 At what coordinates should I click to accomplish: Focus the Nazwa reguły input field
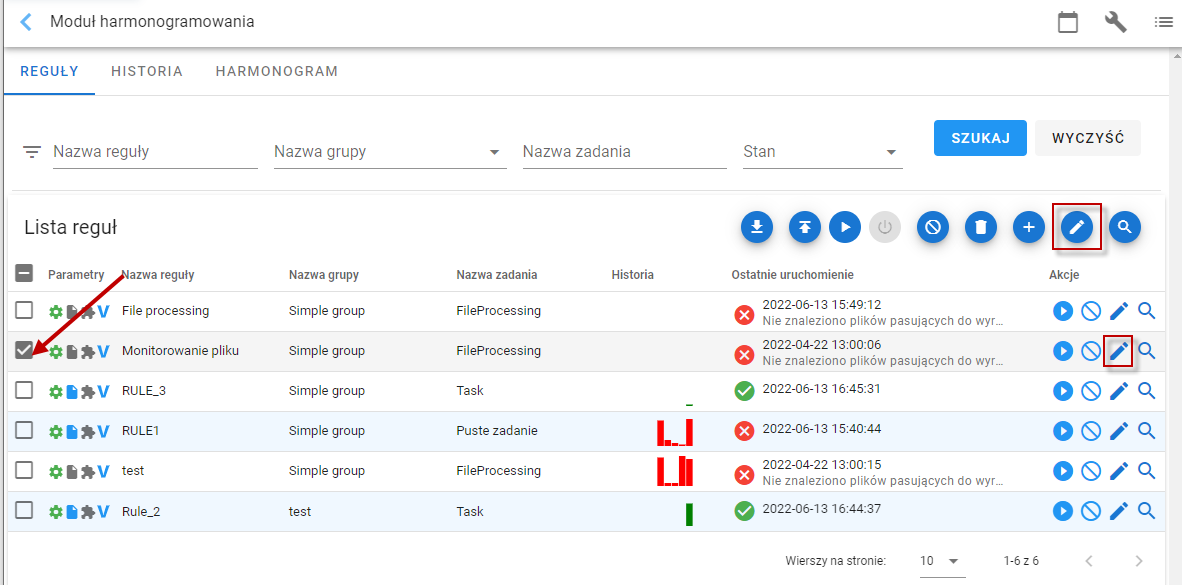point(155,152)
